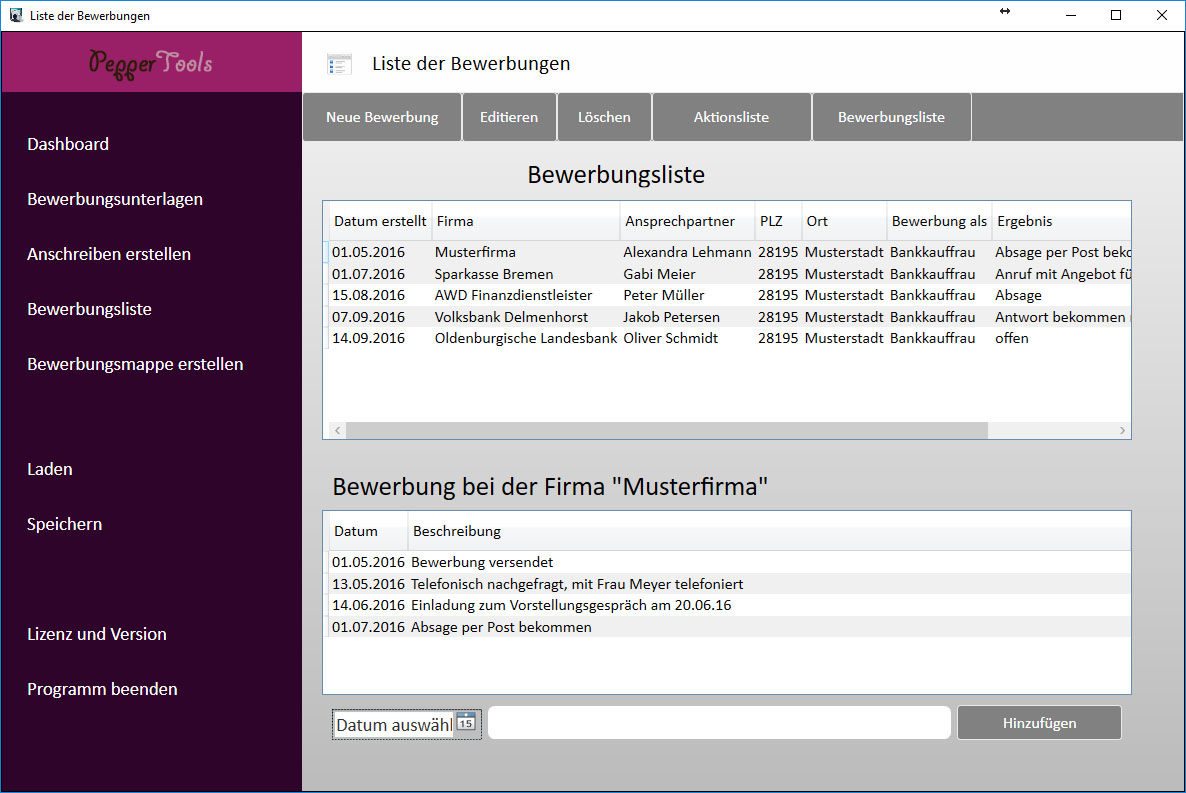Click the scrollbar left arrow in the Bewerbungsliste

(x=337, y=430)
